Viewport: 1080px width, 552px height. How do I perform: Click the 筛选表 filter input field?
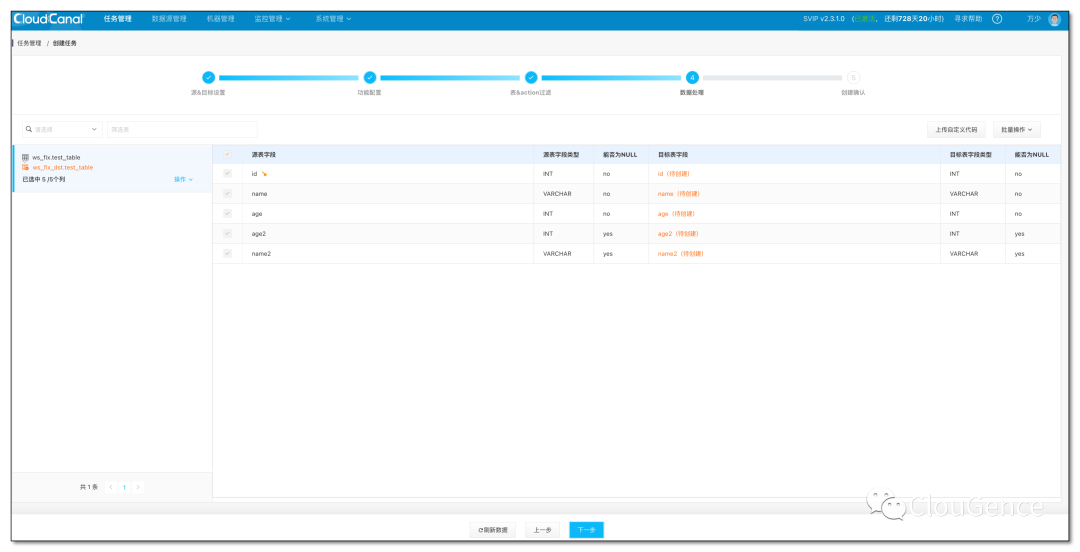click(182, 129)
